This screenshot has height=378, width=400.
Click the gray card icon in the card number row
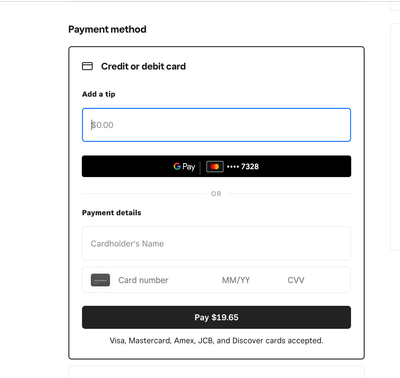pos(100,280)
